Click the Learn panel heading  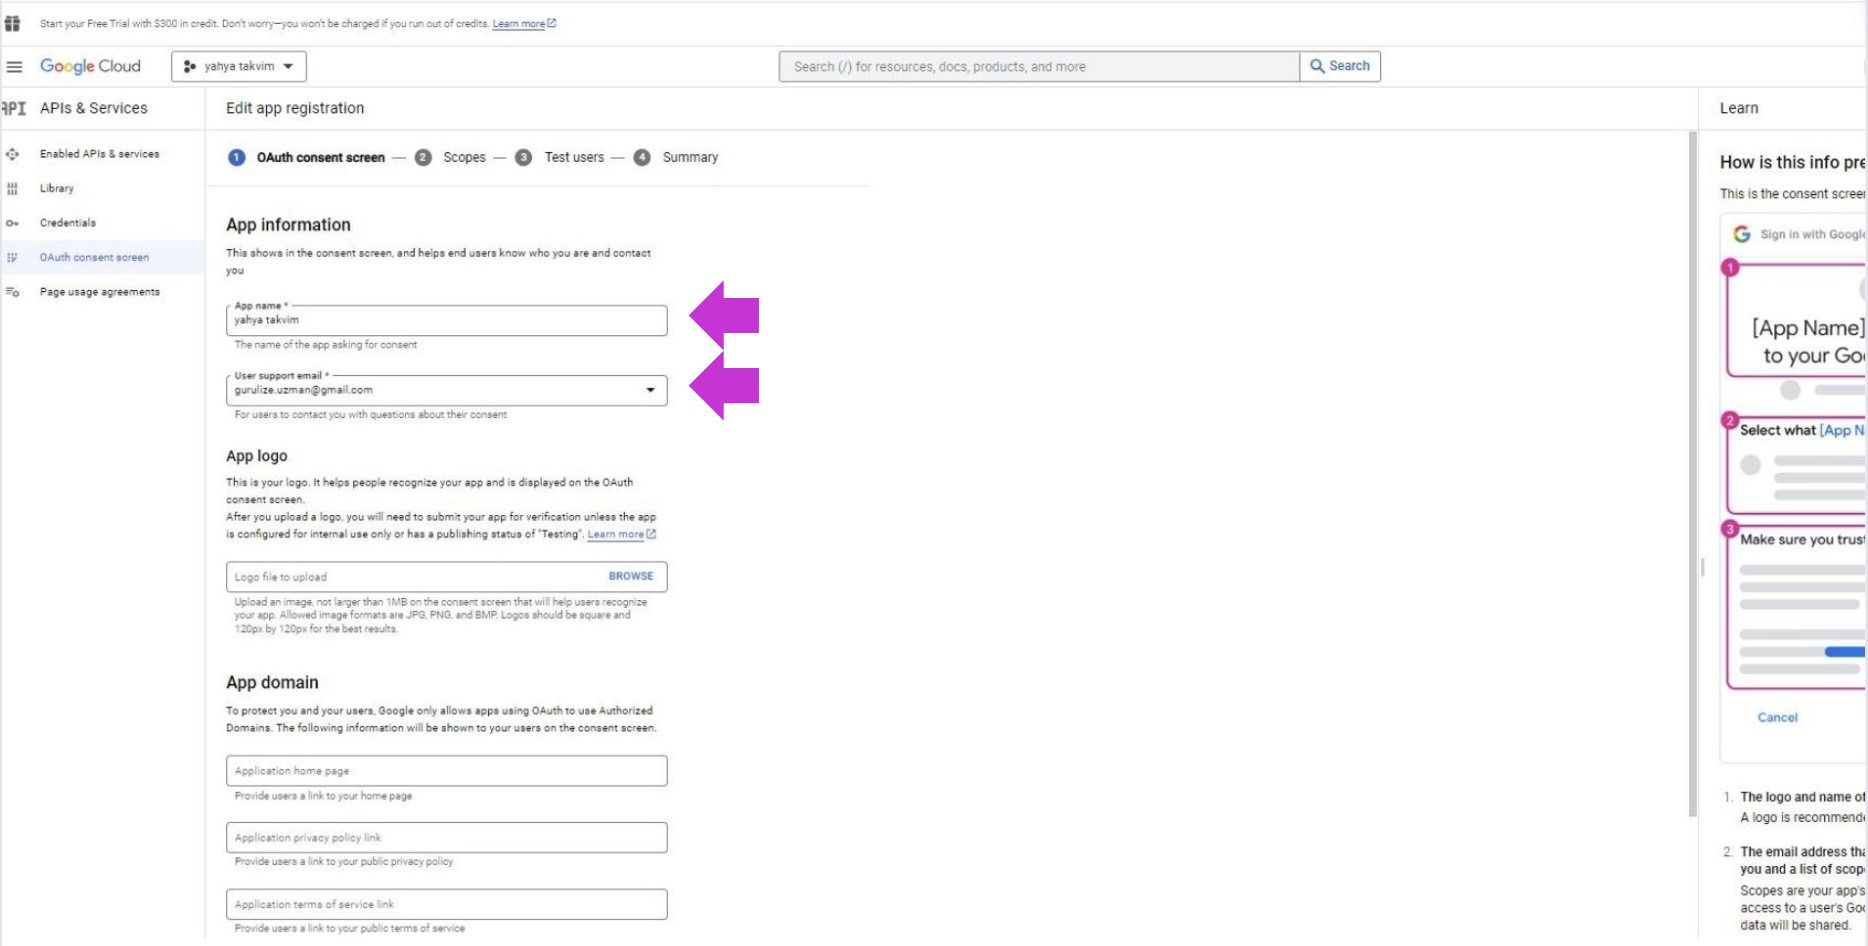pyautogui.click(x=1739, y=108)
